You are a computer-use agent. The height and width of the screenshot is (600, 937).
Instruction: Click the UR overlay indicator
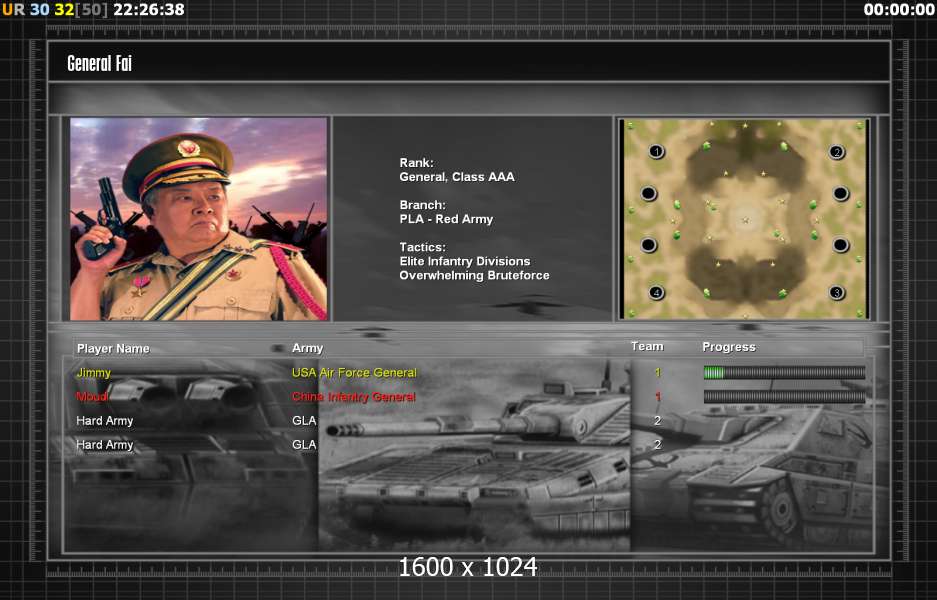point(14,10)
